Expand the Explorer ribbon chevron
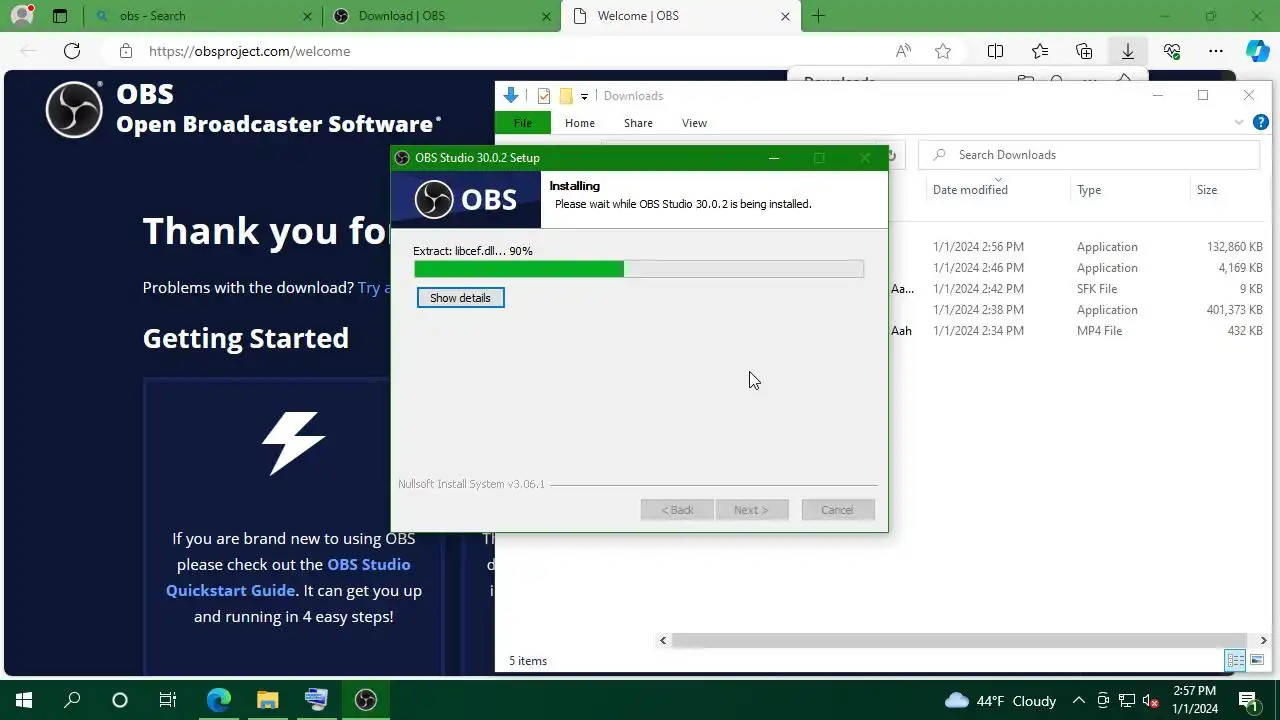Image resolution: width=1280 pixels, height=720 pixels. click(1238, 122)
